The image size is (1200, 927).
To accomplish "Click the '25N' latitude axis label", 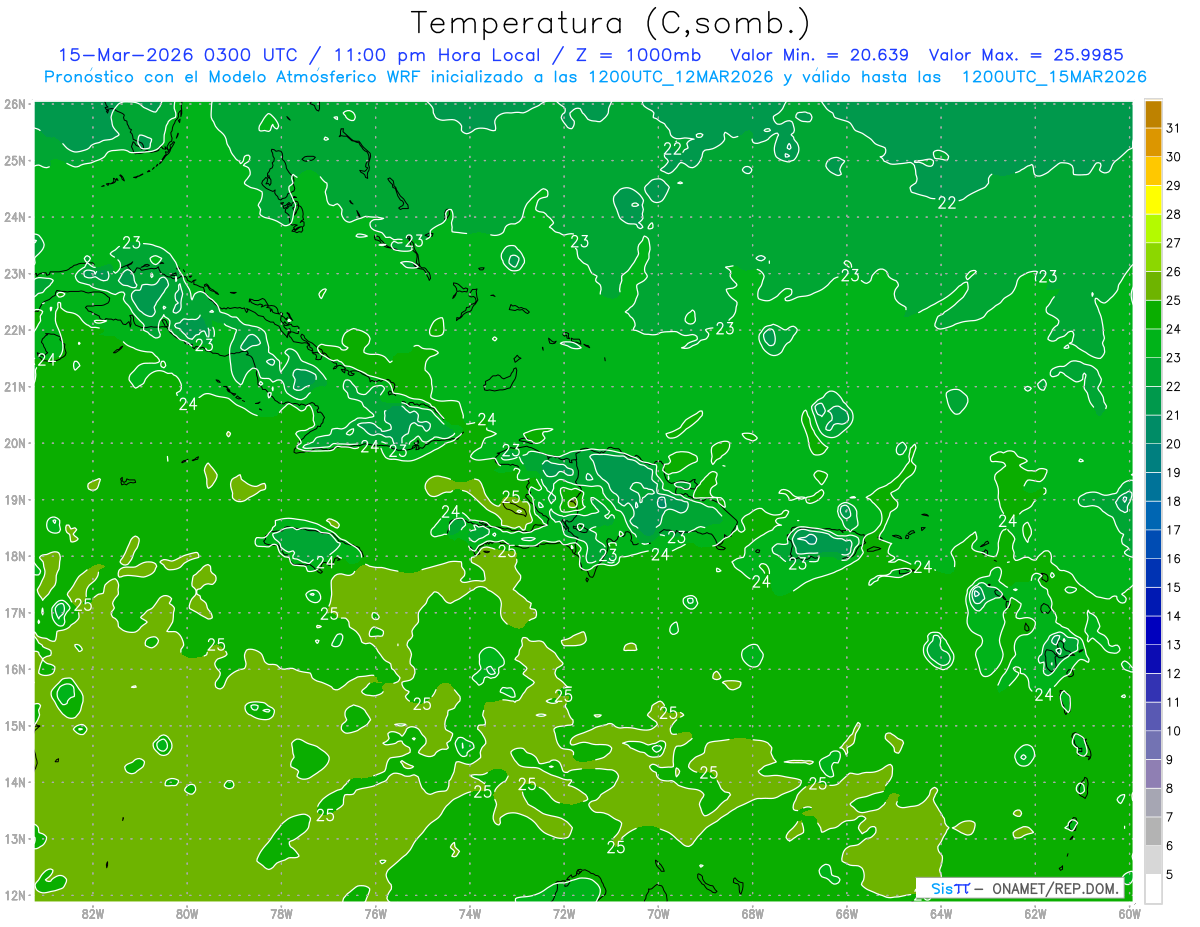I will pos(15,161).
